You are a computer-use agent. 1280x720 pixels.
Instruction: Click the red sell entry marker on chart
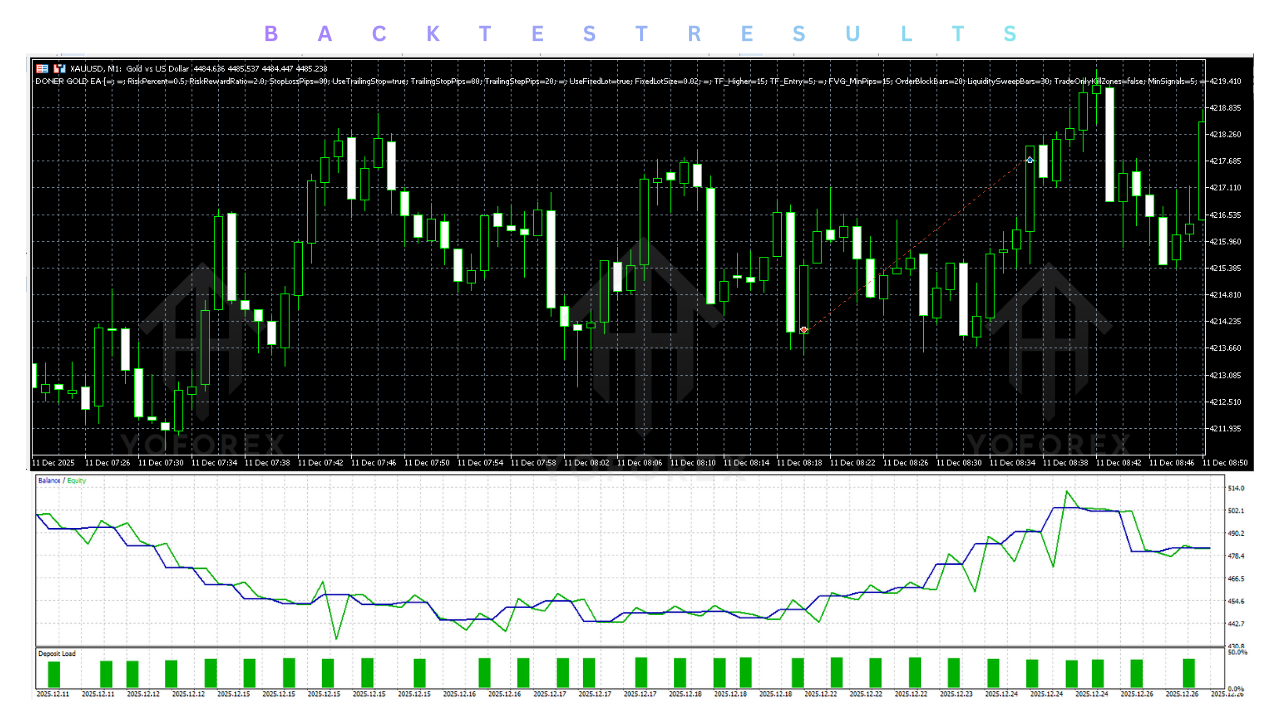coord(803,330)
